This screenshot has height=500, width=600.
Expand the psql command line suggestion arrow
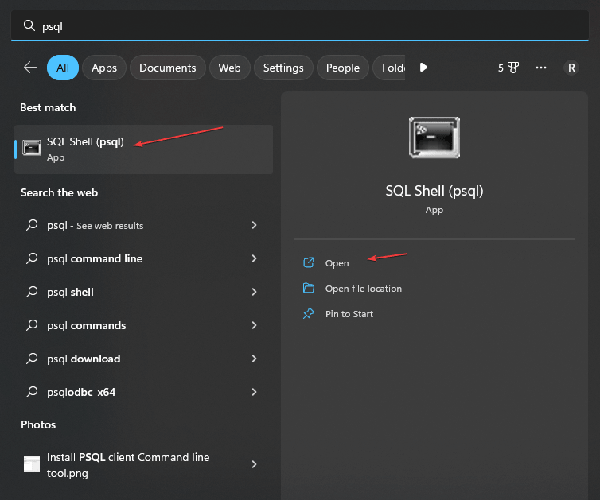click(x=254, y=259)
